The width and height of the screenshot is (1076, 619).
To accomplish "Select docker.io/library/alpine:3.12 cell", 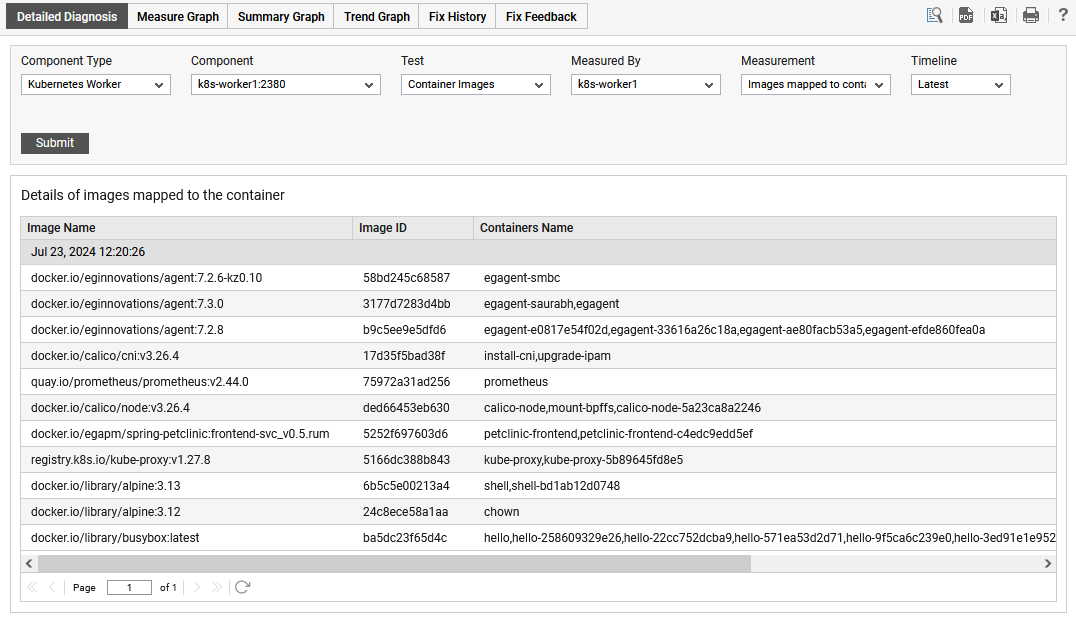I will (x=106, y=513).
